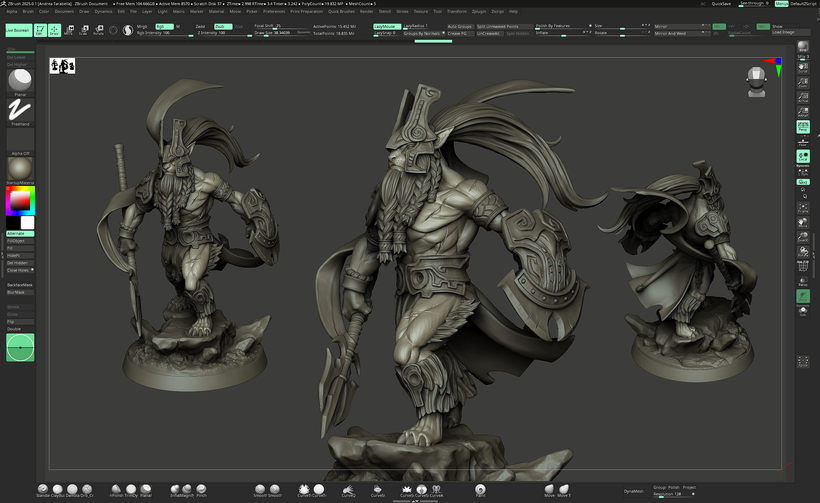Click the Auto Groups button

(x=459, y=26)
